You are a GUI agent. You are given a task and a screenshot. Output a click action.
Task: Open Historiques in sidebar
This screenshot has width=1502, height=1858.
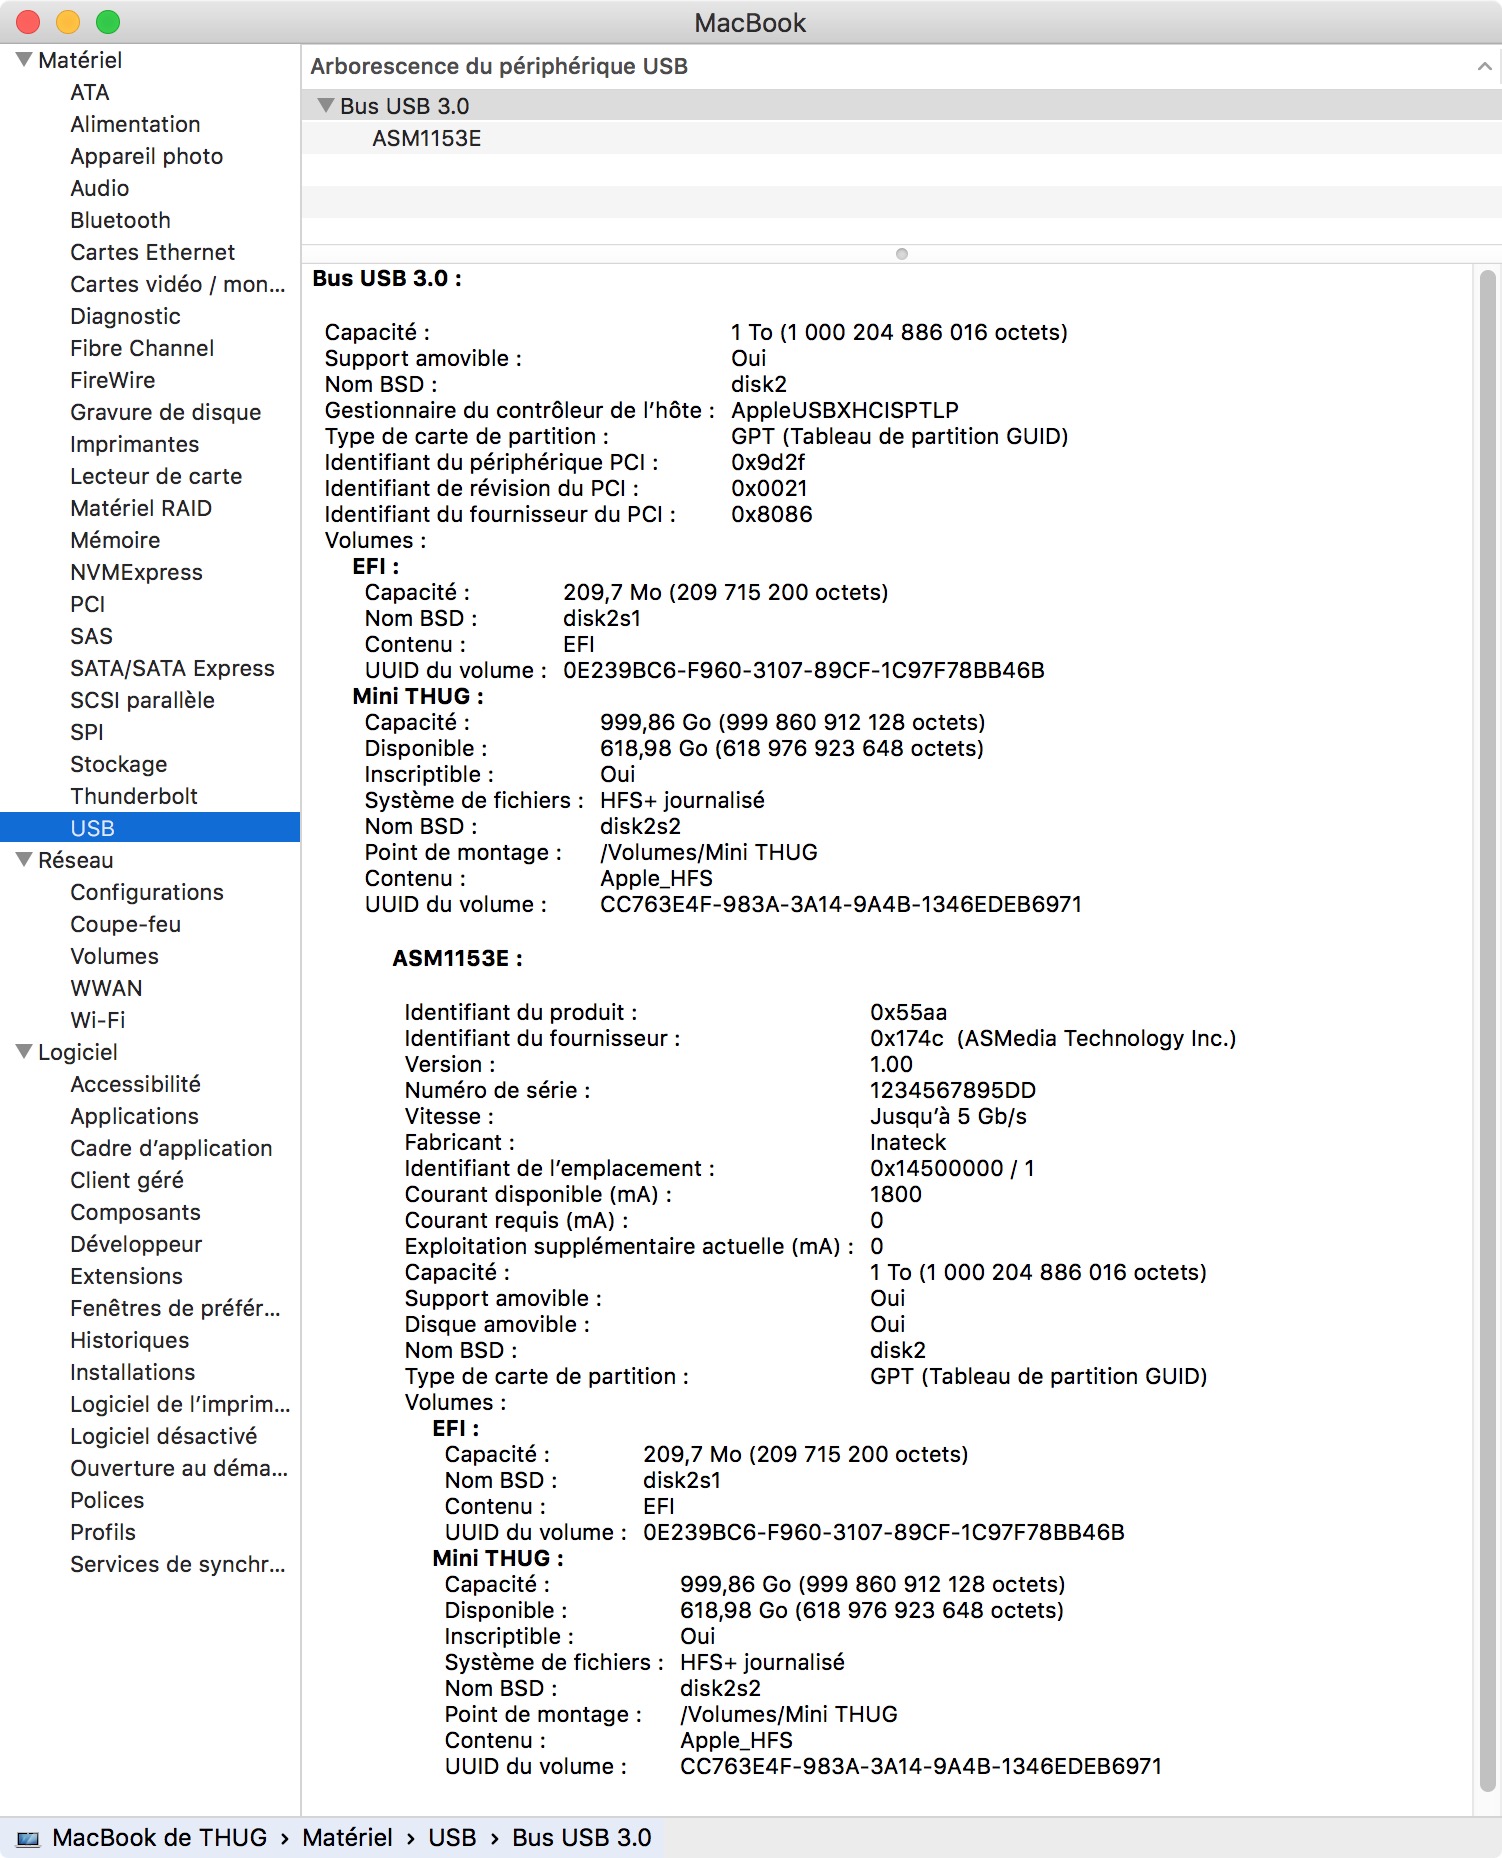pyautogui.click(x=129, y=1340)
